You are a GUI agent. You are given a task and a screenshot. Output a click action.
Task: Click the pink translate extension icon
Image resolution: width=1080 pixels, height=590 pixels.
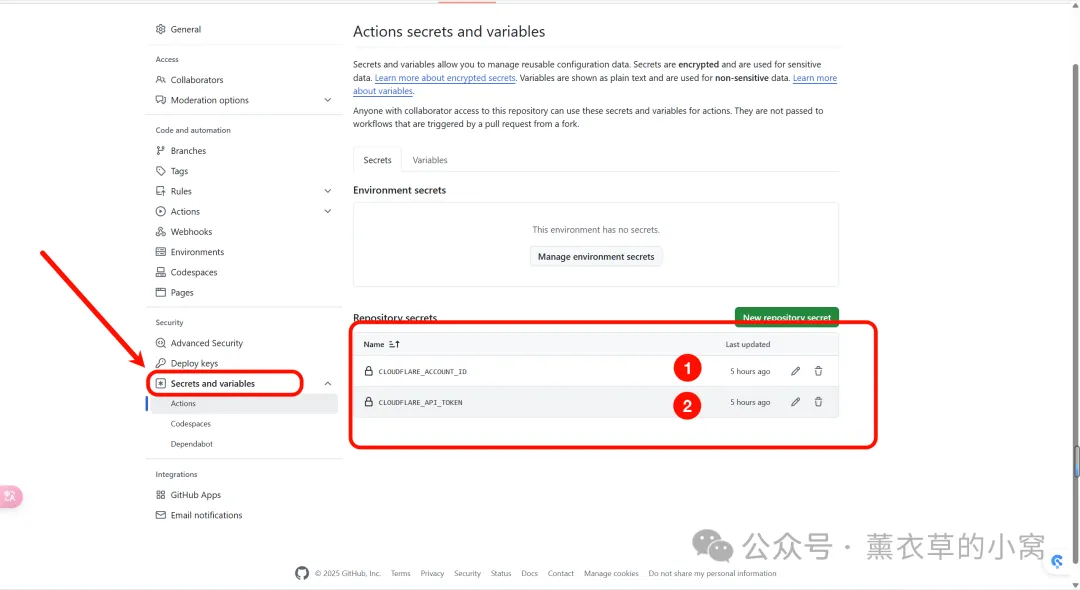tap(10, 496)
